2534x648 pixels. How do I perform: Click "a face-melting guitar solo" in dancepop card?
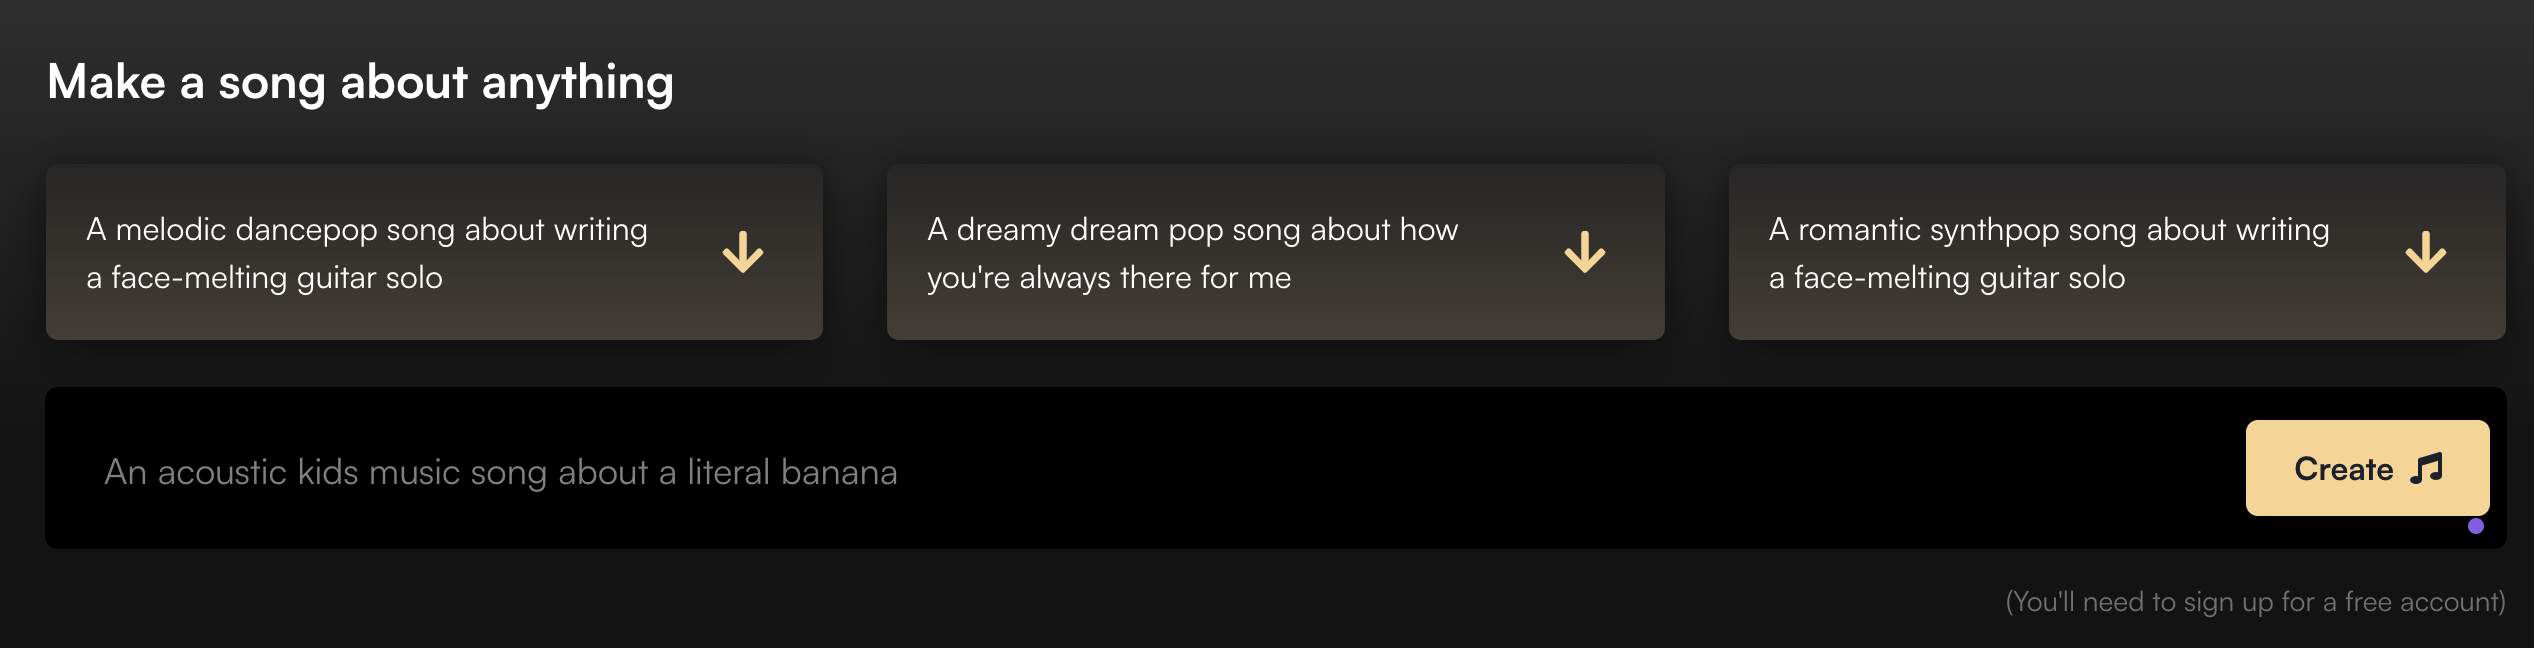click(264, 278)
